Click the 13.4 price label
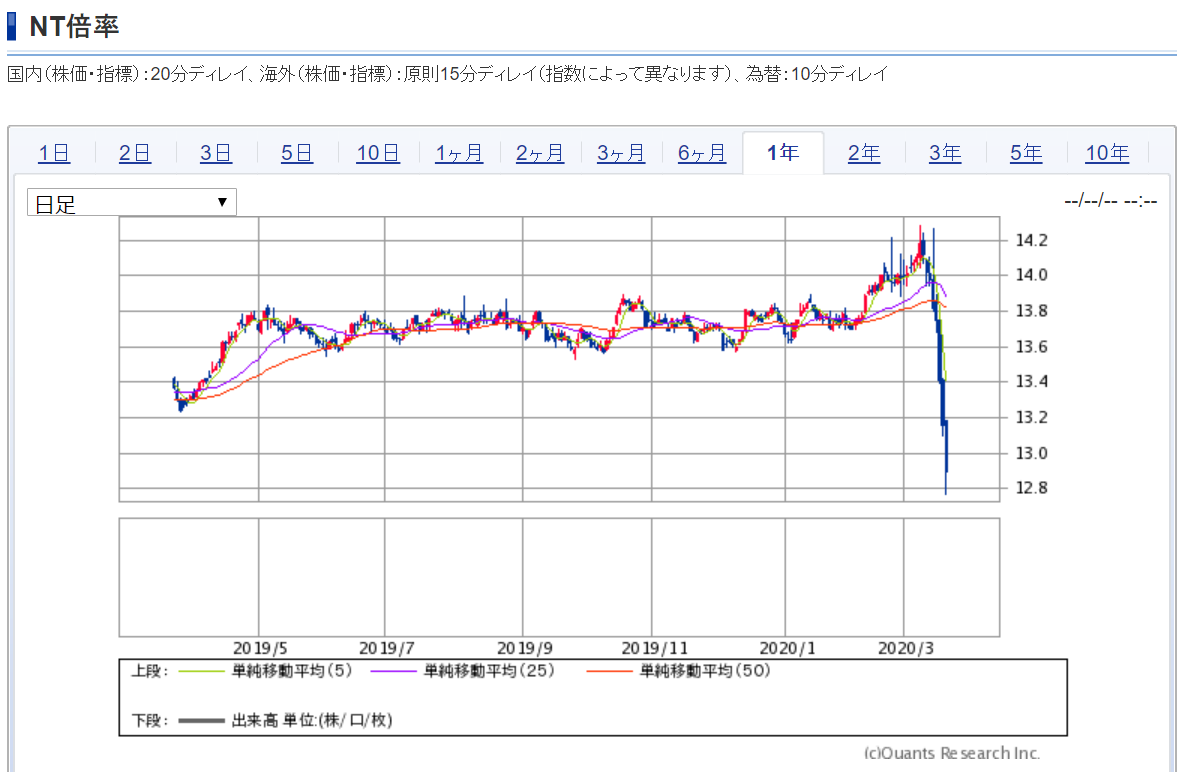Viewport: 1193px width, 772px height. [1032, 381]
